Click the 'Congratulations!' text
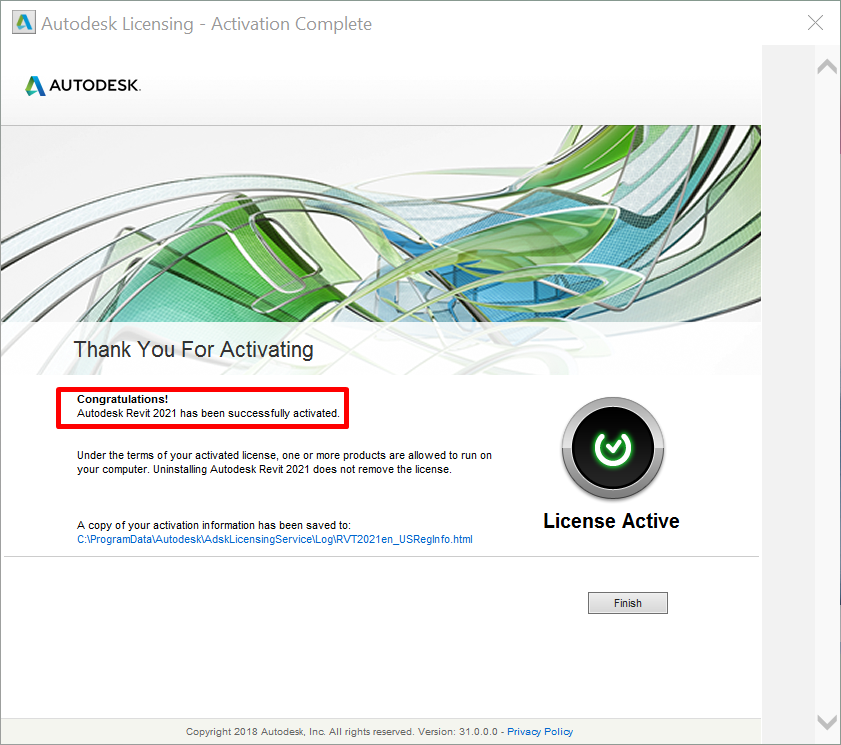 (x=122, y=399)
